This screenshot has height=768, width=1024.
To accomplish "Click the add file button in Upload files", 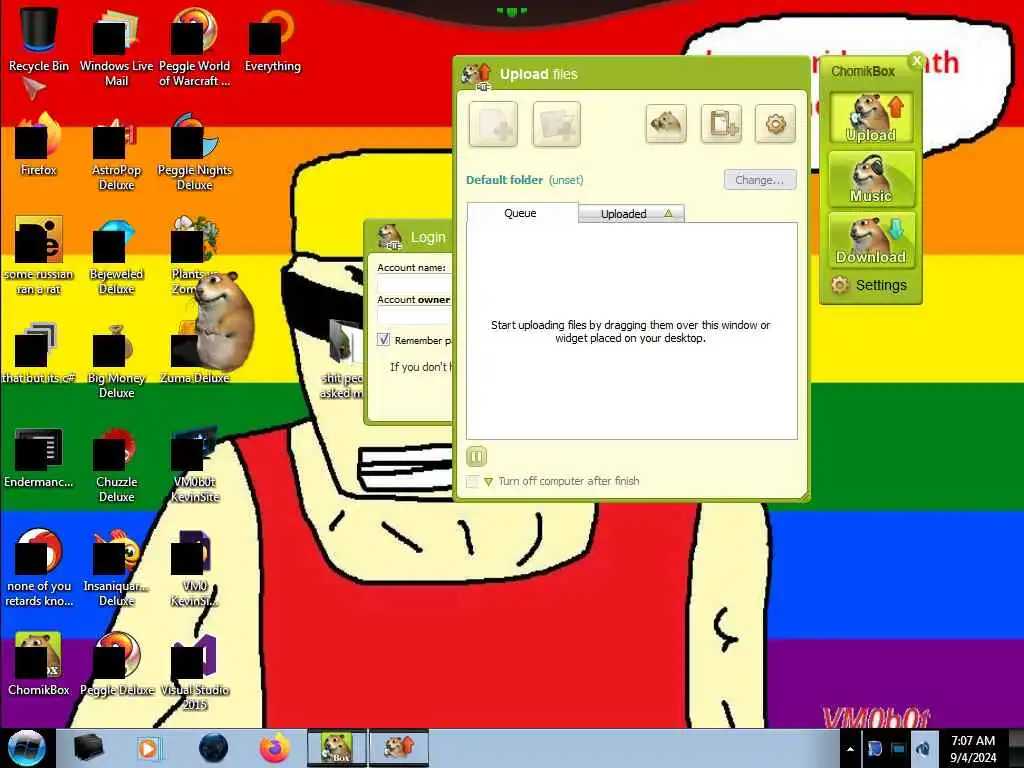I will (x=493, y=124).
